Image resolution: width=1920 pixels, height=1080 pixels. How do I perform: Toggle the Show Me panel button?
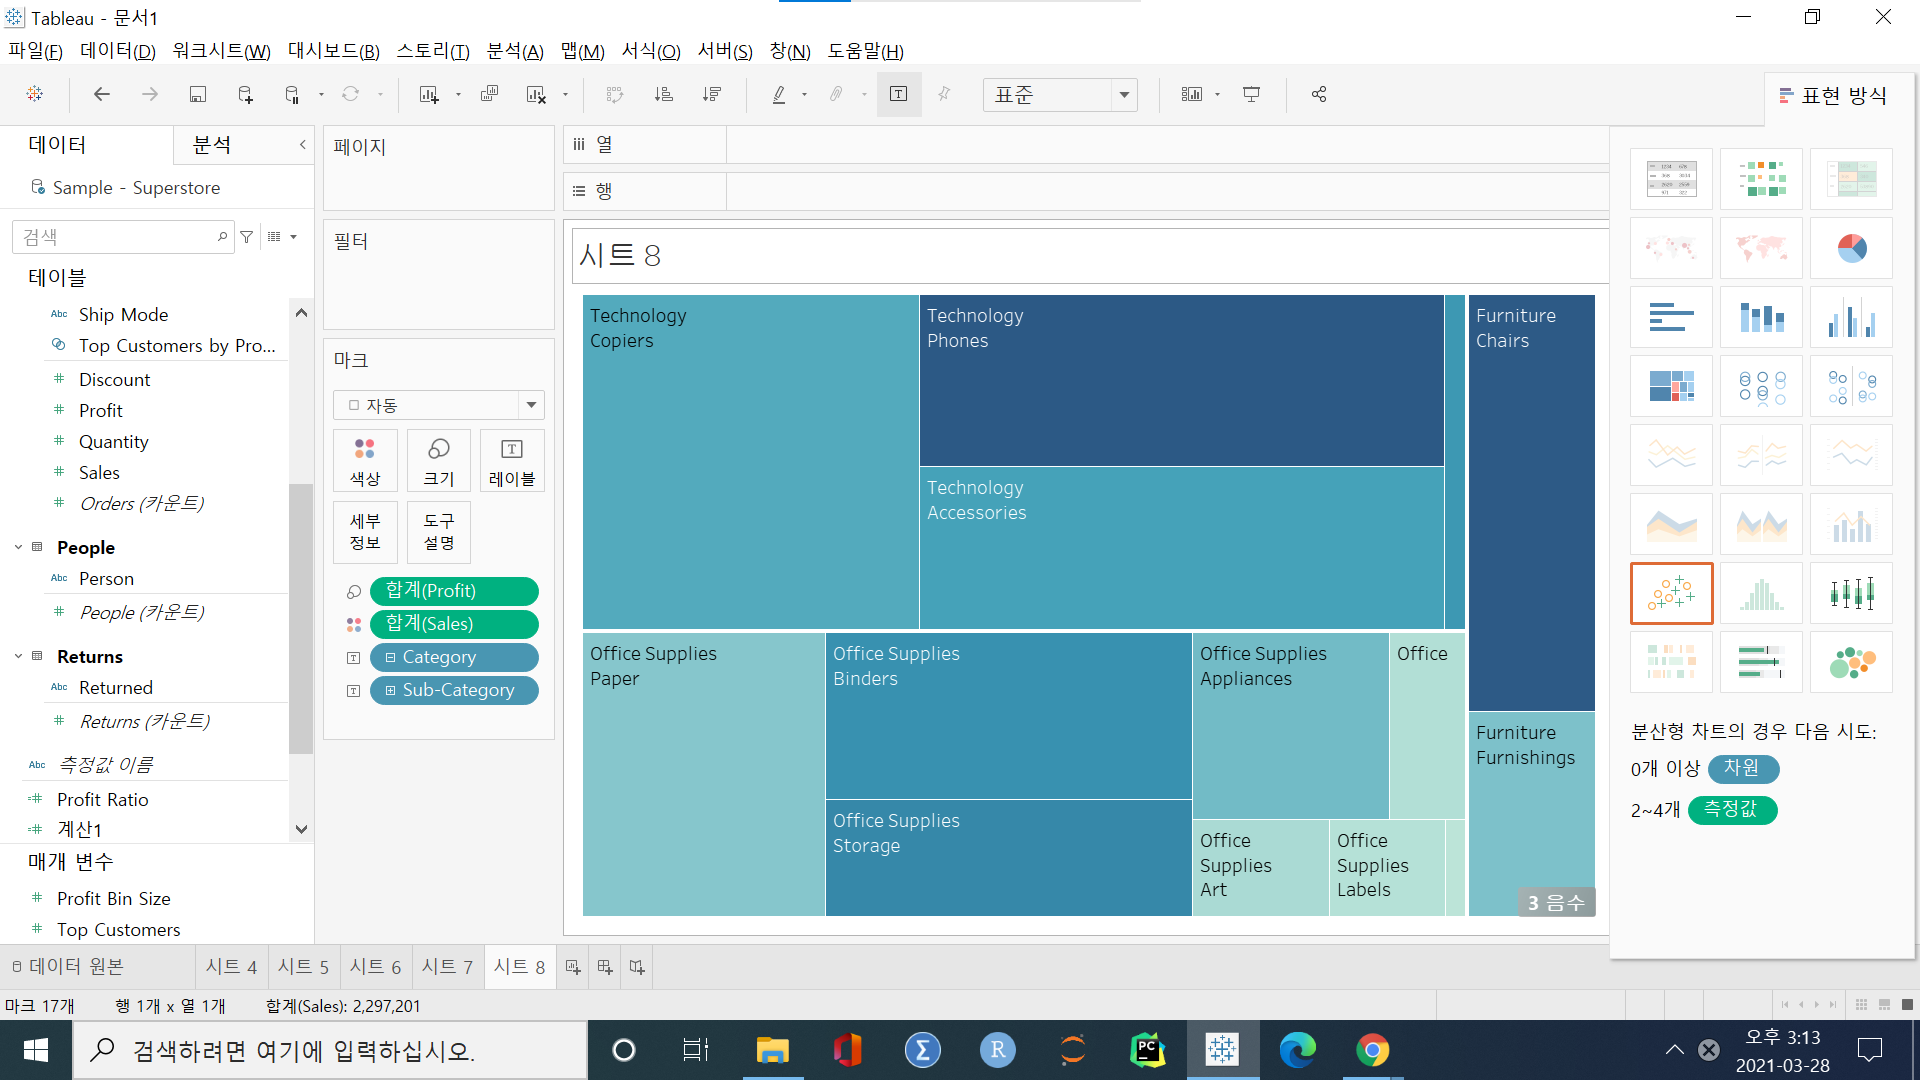pos(1834,96)
